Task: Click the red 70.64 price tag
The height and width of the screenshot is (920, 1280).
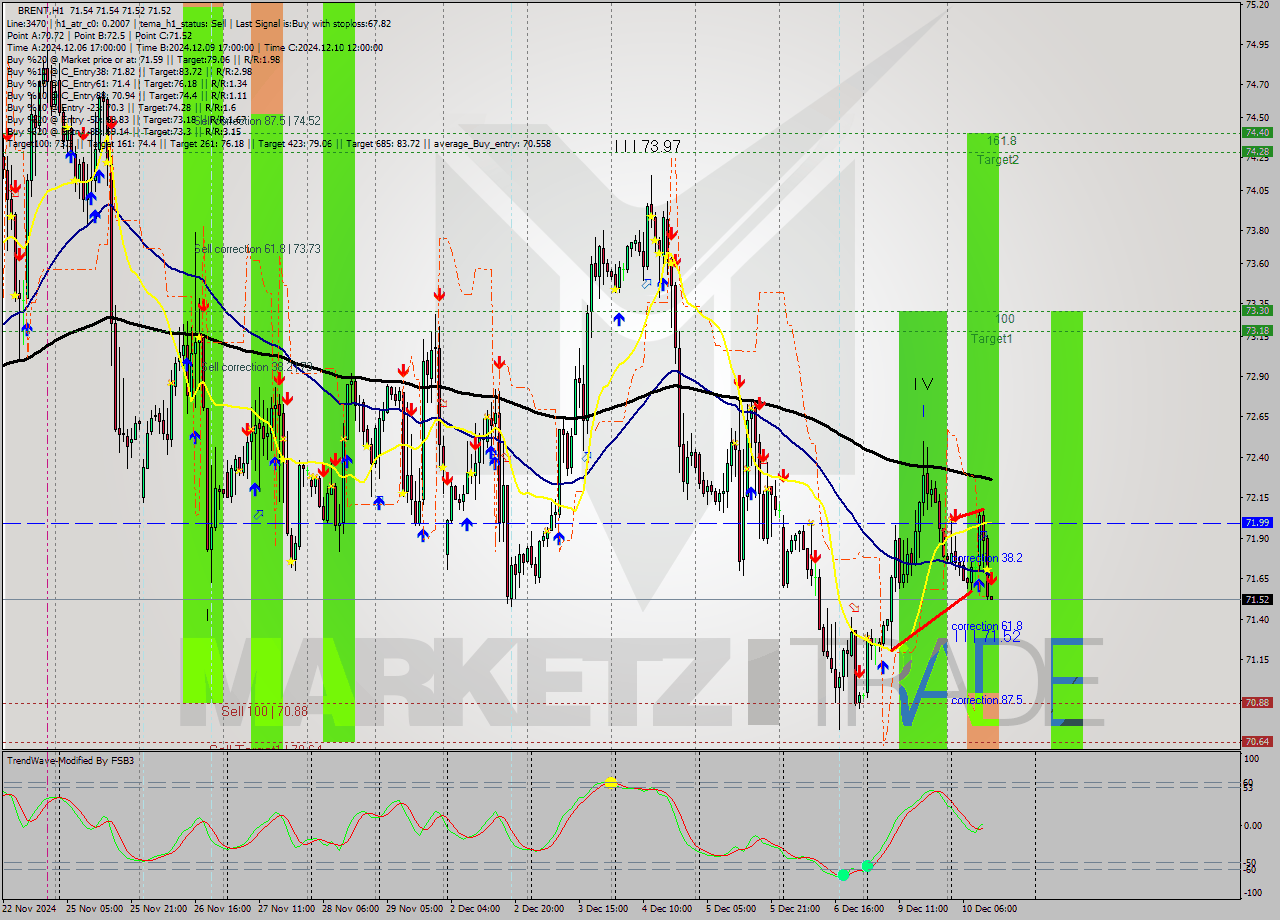Action: (x=1257, y=741)
